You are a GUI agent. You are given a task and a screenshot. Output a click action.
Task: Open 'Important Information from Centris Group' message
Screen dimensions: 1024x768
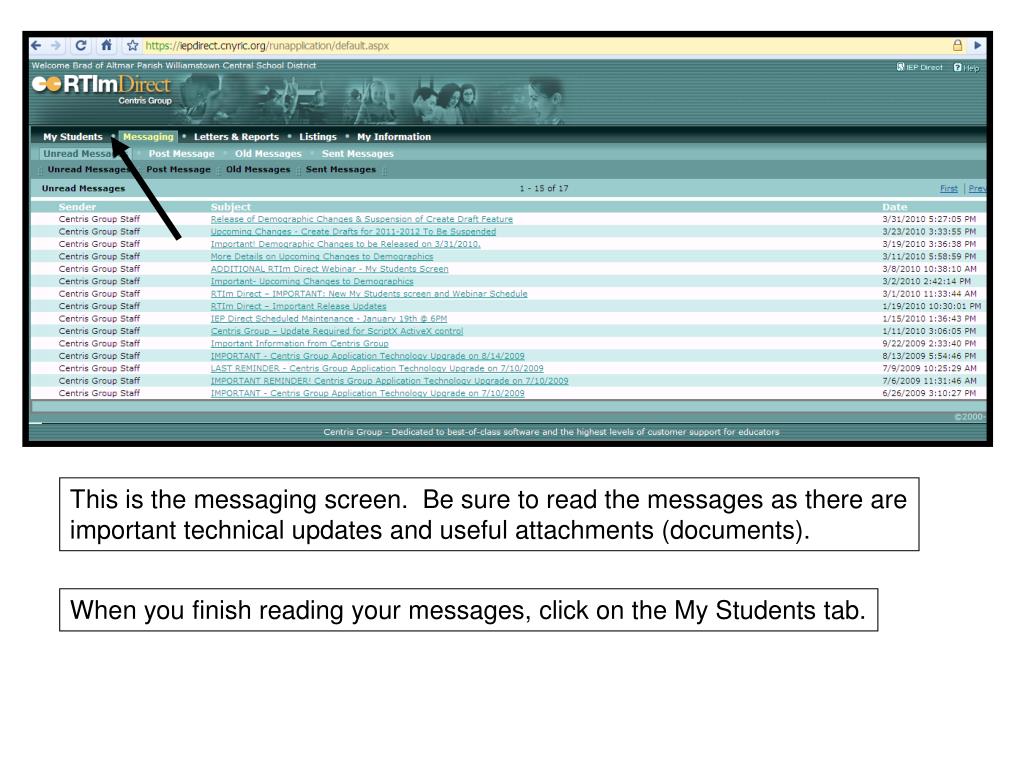(300, 343)
